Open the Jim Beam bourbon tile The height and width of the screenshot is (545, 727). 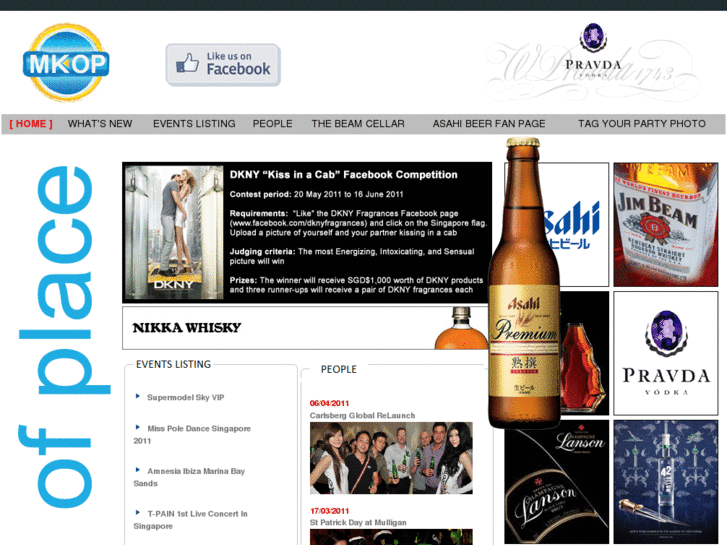coord(666,224)
